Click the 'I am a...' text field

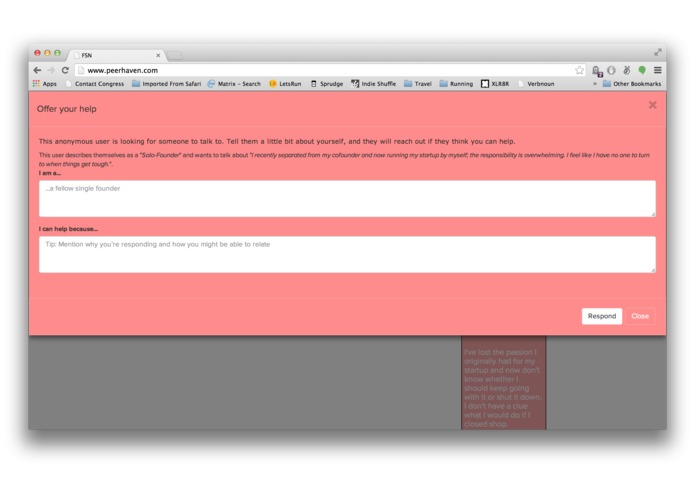[347, 198]
